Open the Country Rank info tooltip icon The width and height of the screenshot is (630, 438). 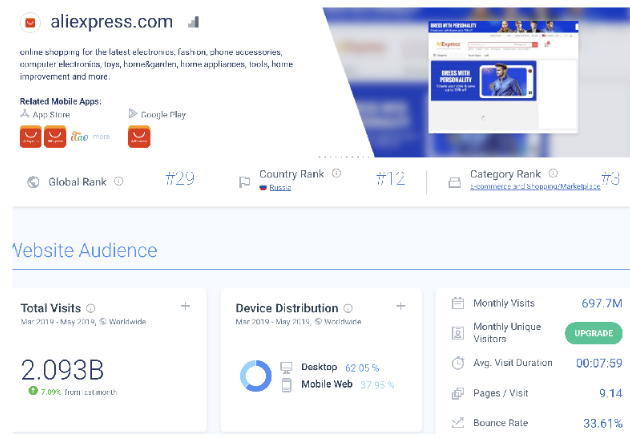coord(336,173)
